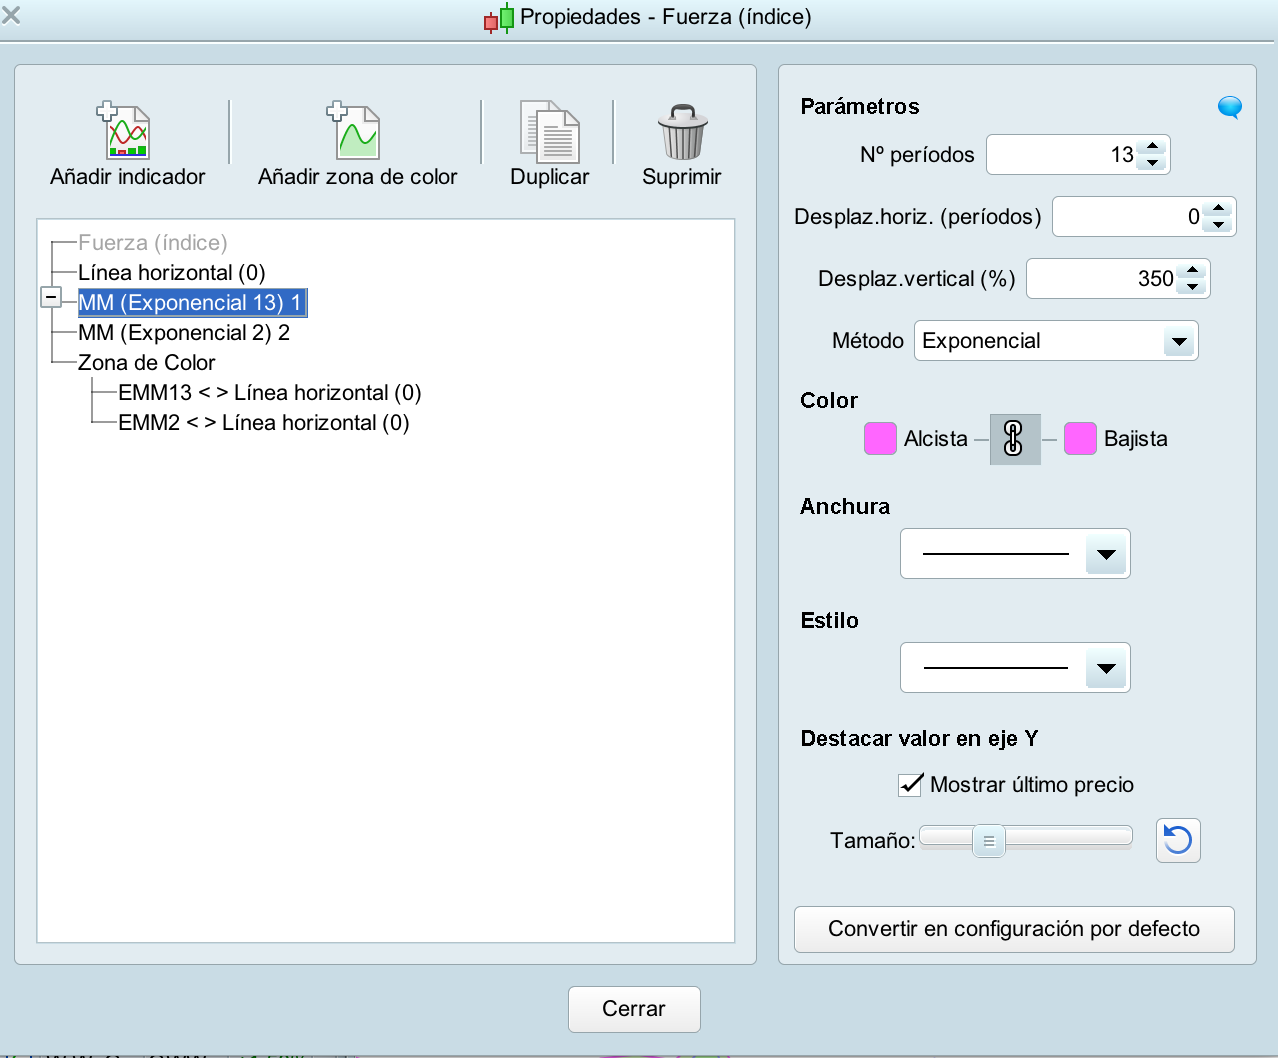Toggle the chain link between colors

click(1015, 439)
